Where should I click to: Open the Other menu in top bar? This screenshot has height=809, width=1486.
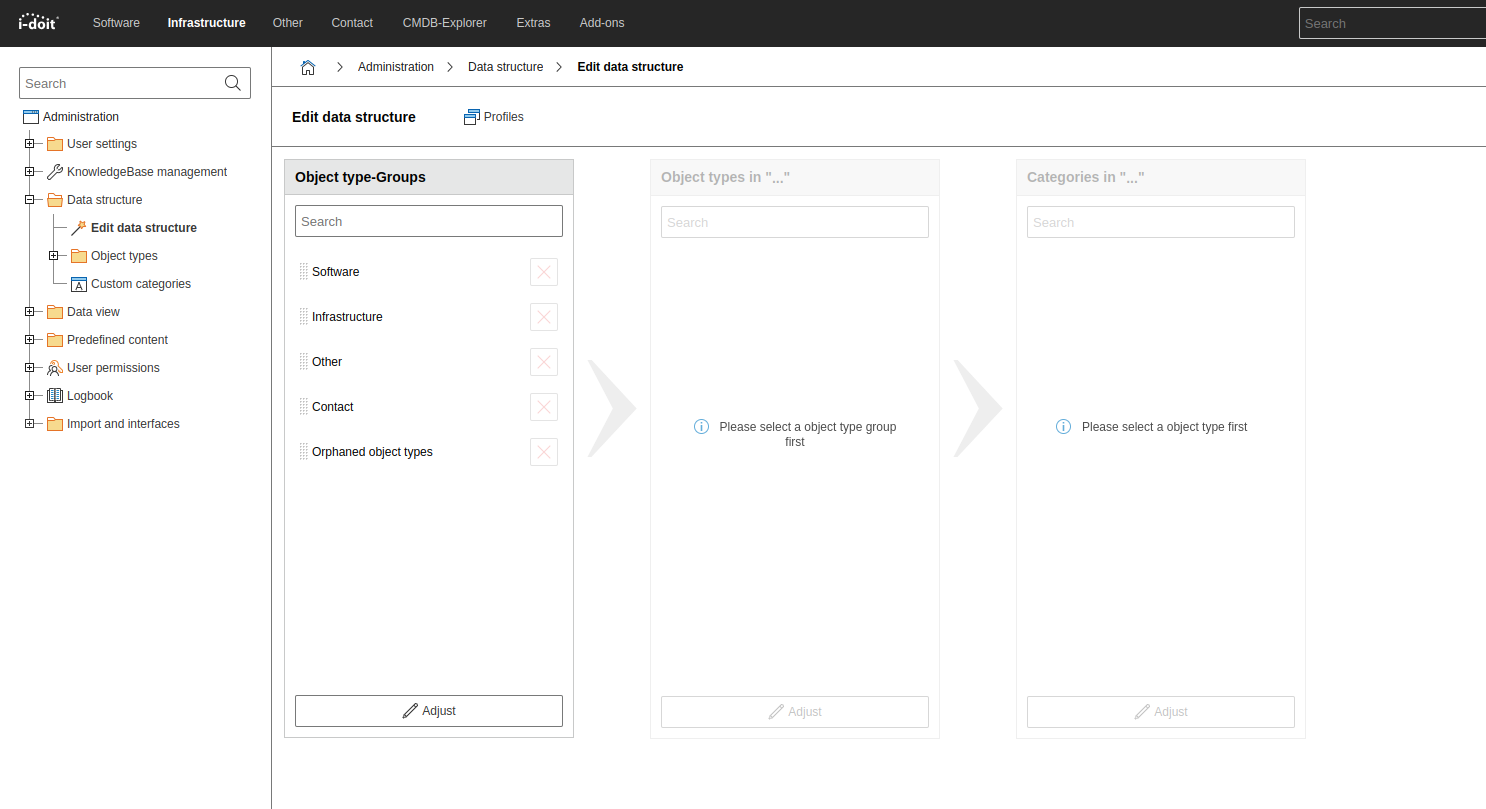(288, 22)
